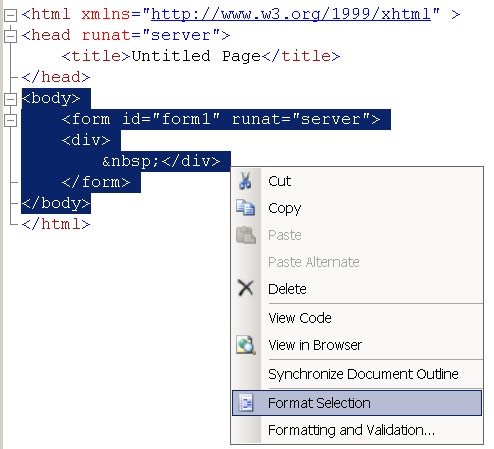
Task: Click the closing html tag line
Action: (56, 224)
